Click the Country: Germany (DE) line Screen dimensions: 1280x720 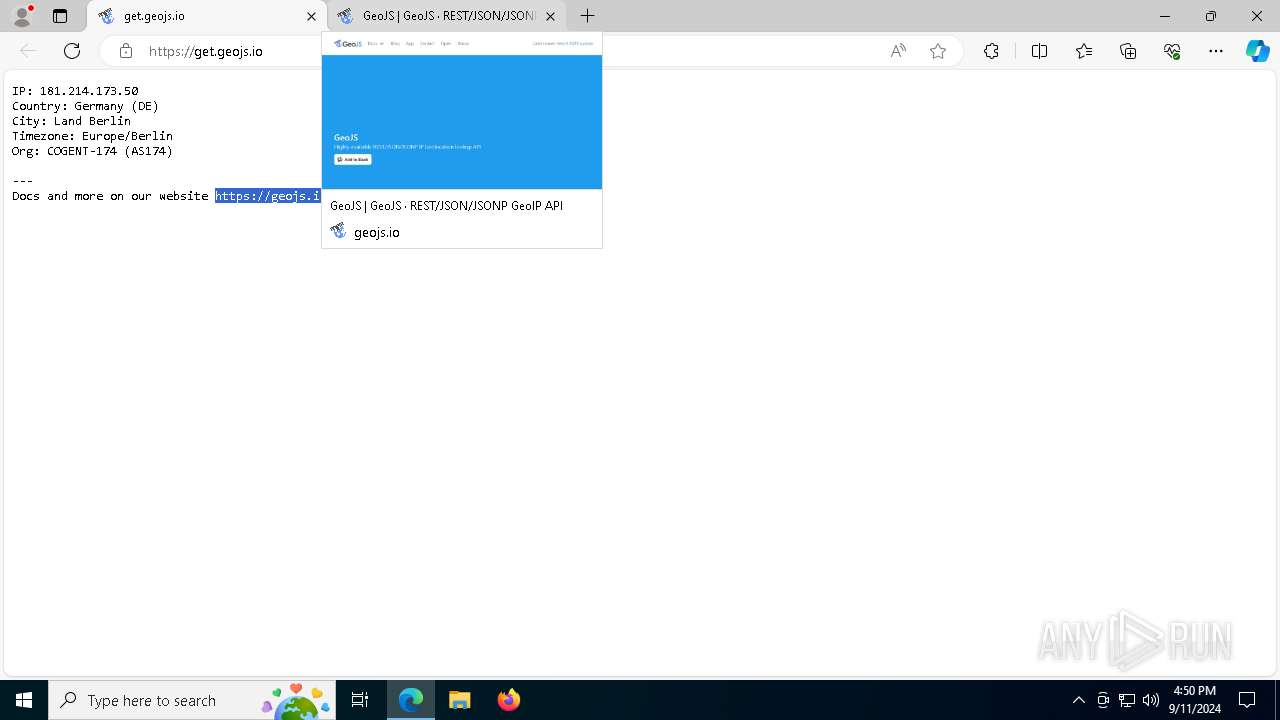tap(85, 106)
